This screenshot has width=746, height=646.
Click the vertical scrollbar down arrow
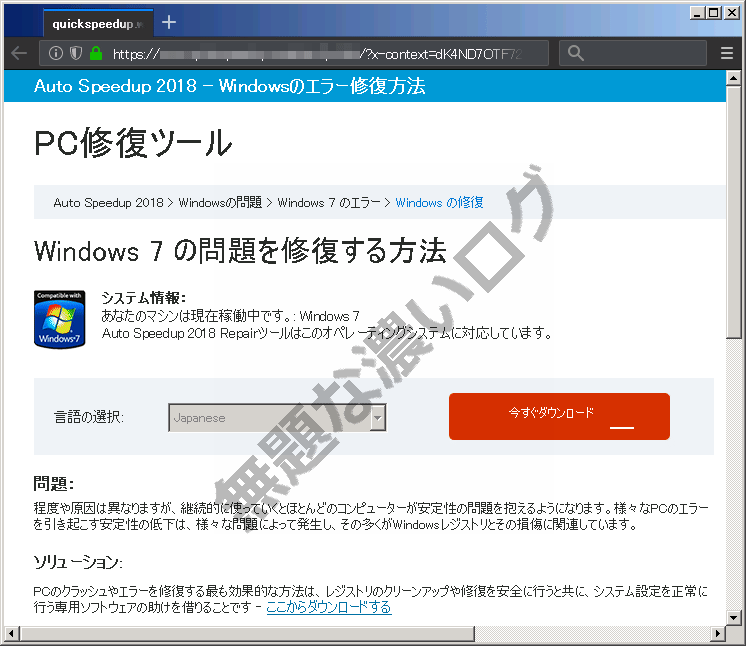pos(733,617)
